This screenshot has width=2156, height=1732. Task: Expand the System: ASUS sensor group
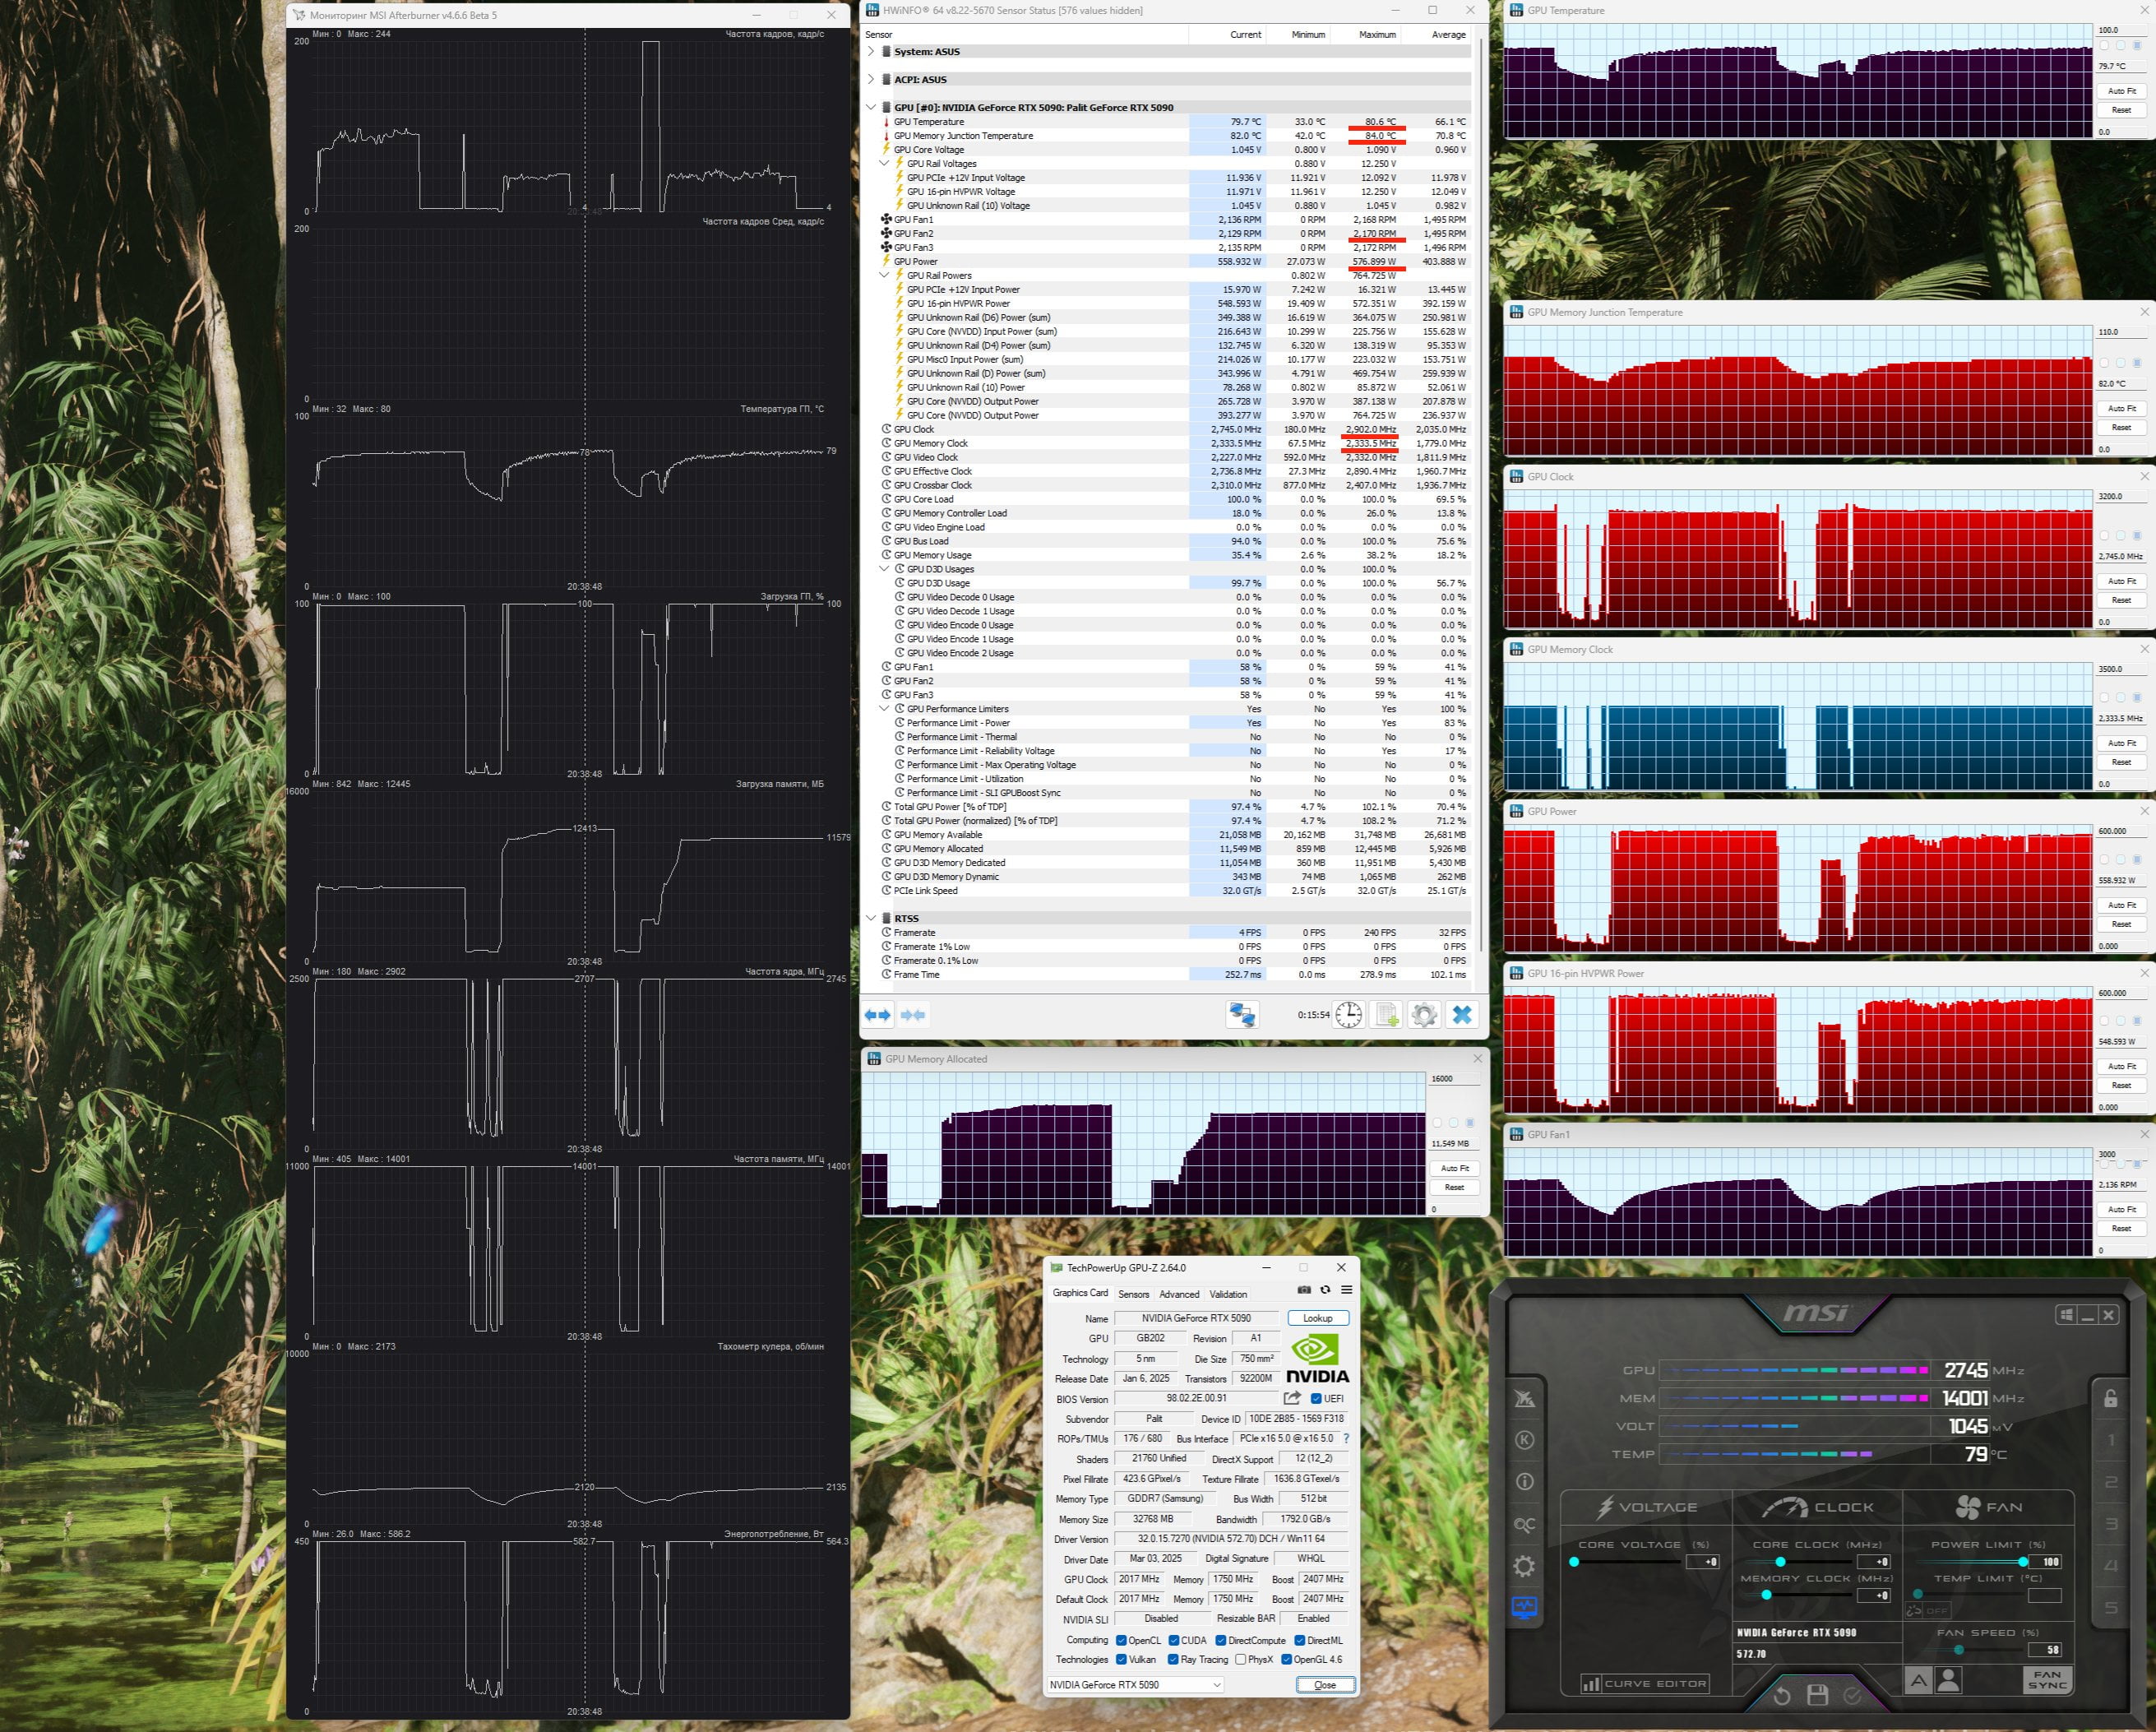871,51
